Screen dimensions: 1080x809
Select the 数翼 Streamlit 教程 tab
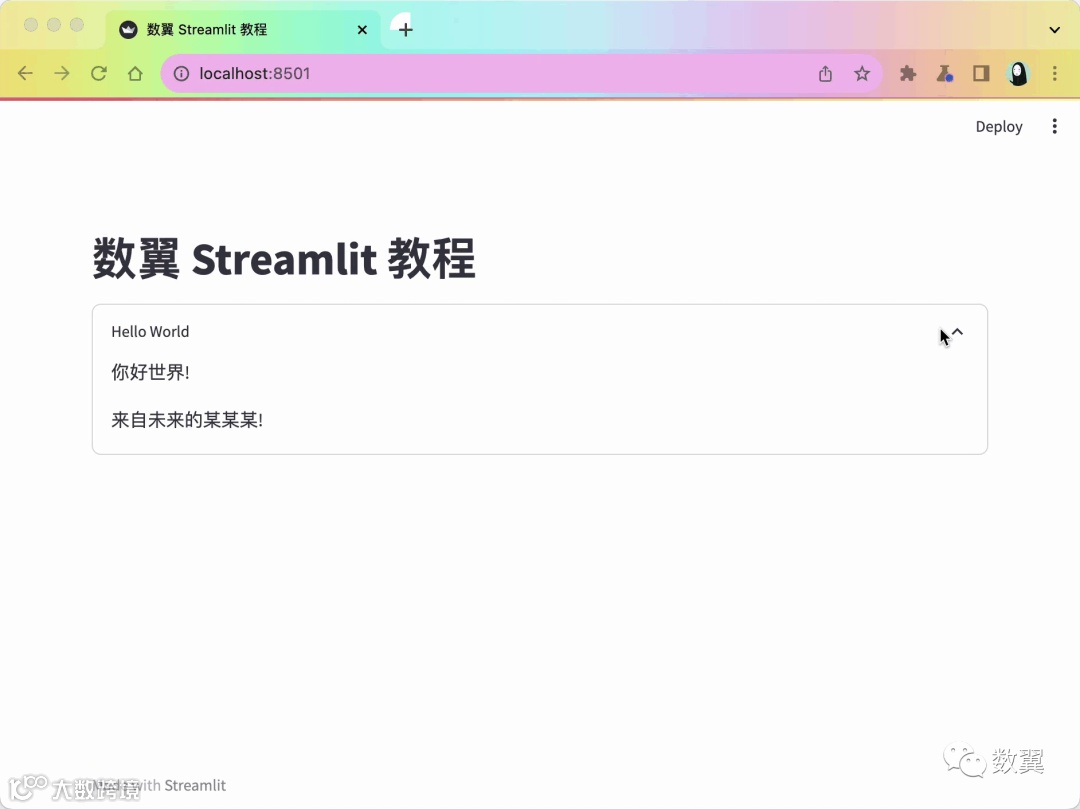[242, 30]
